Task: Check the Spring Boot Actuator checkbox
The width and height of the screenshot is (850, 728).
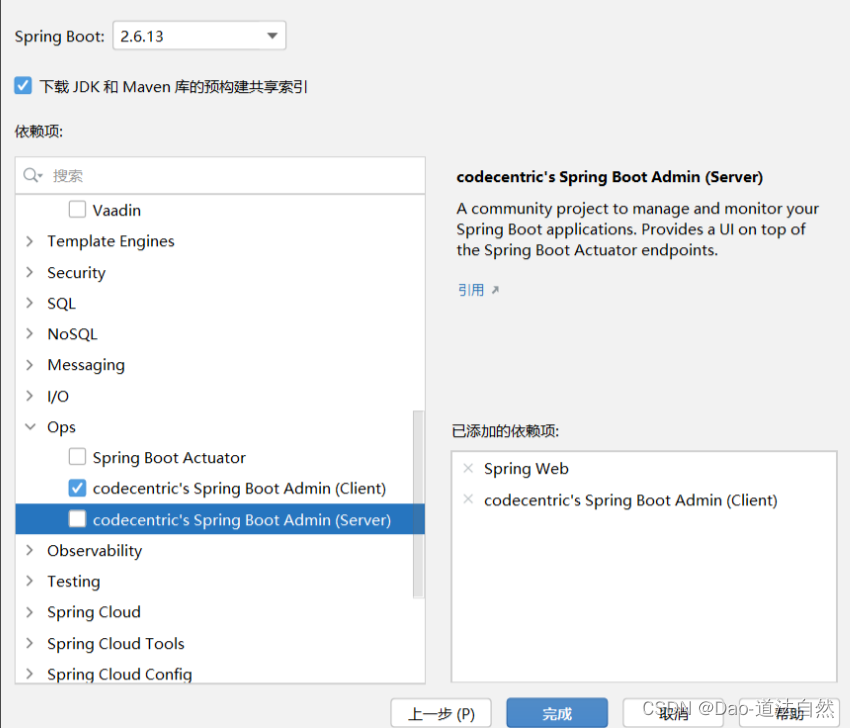Action: [77, 457]
